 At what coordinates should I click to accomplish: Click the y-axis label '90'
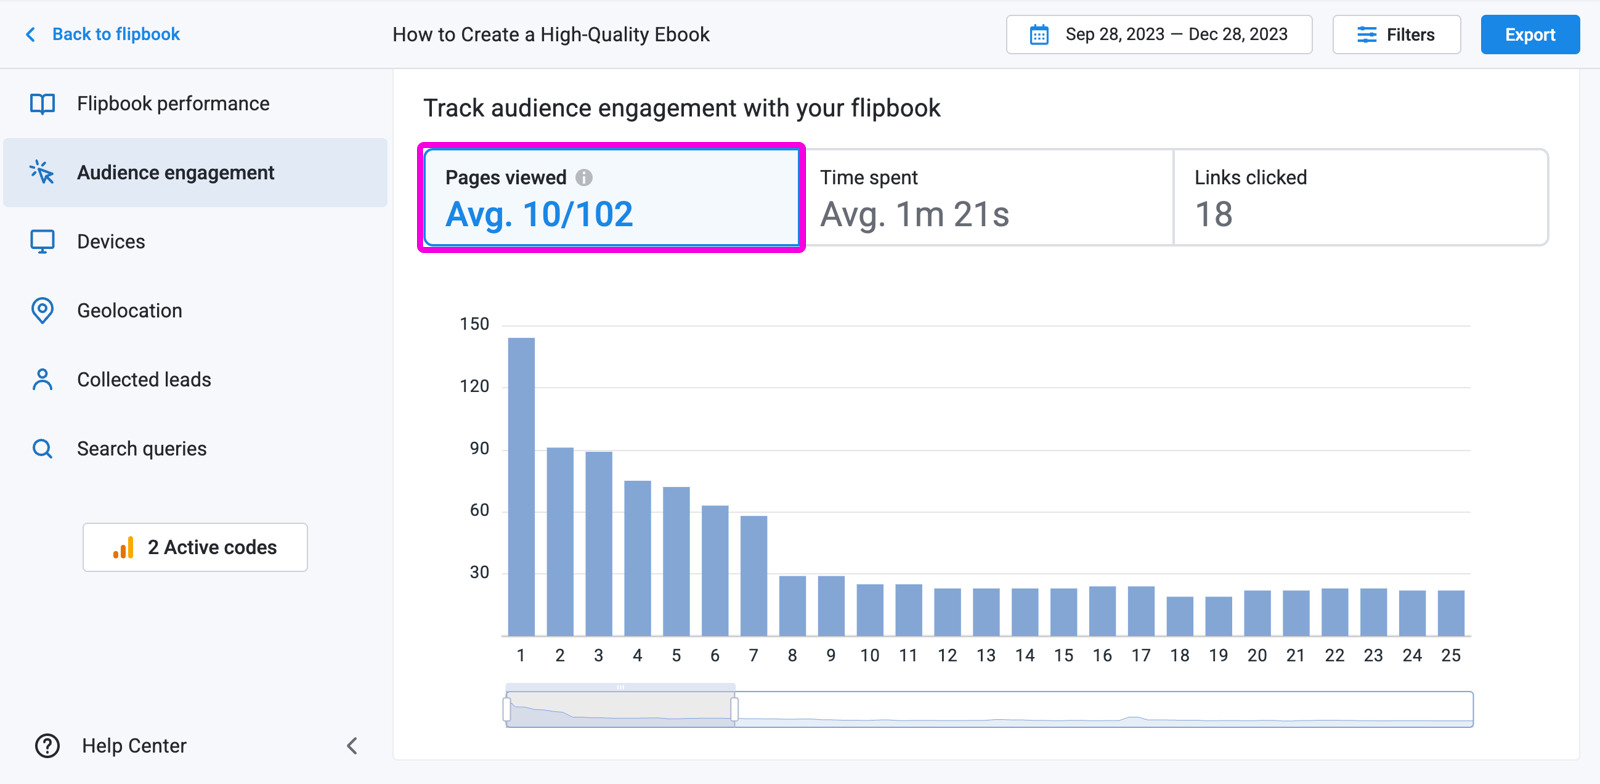(480, 449)
